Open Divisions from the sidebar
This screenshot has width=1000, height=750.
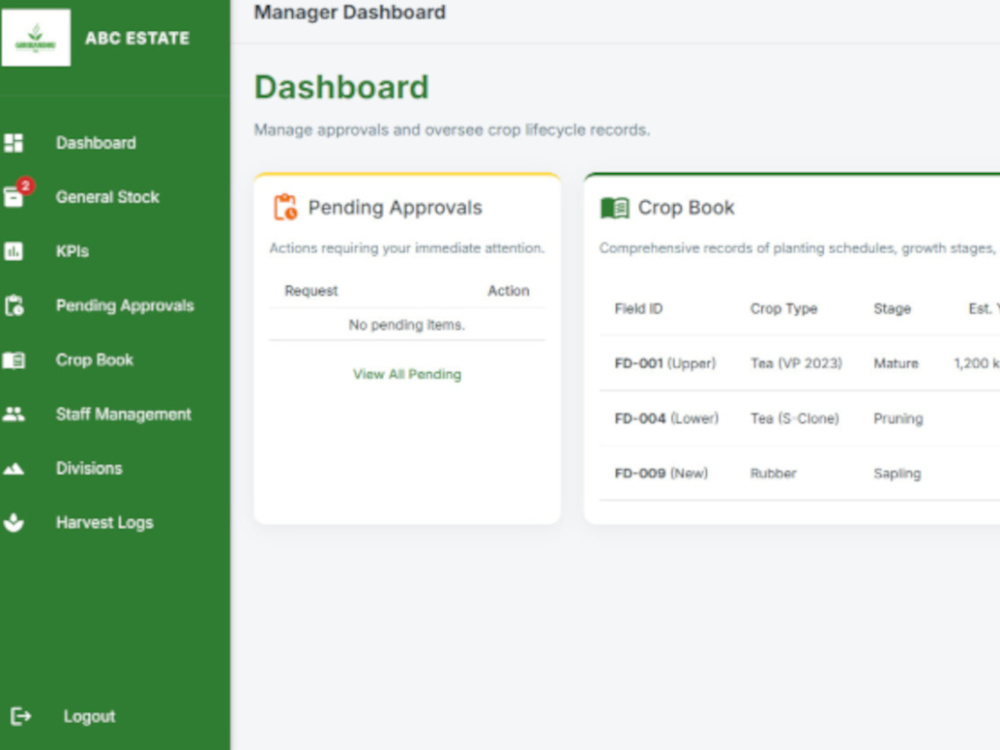click(89, 469)
